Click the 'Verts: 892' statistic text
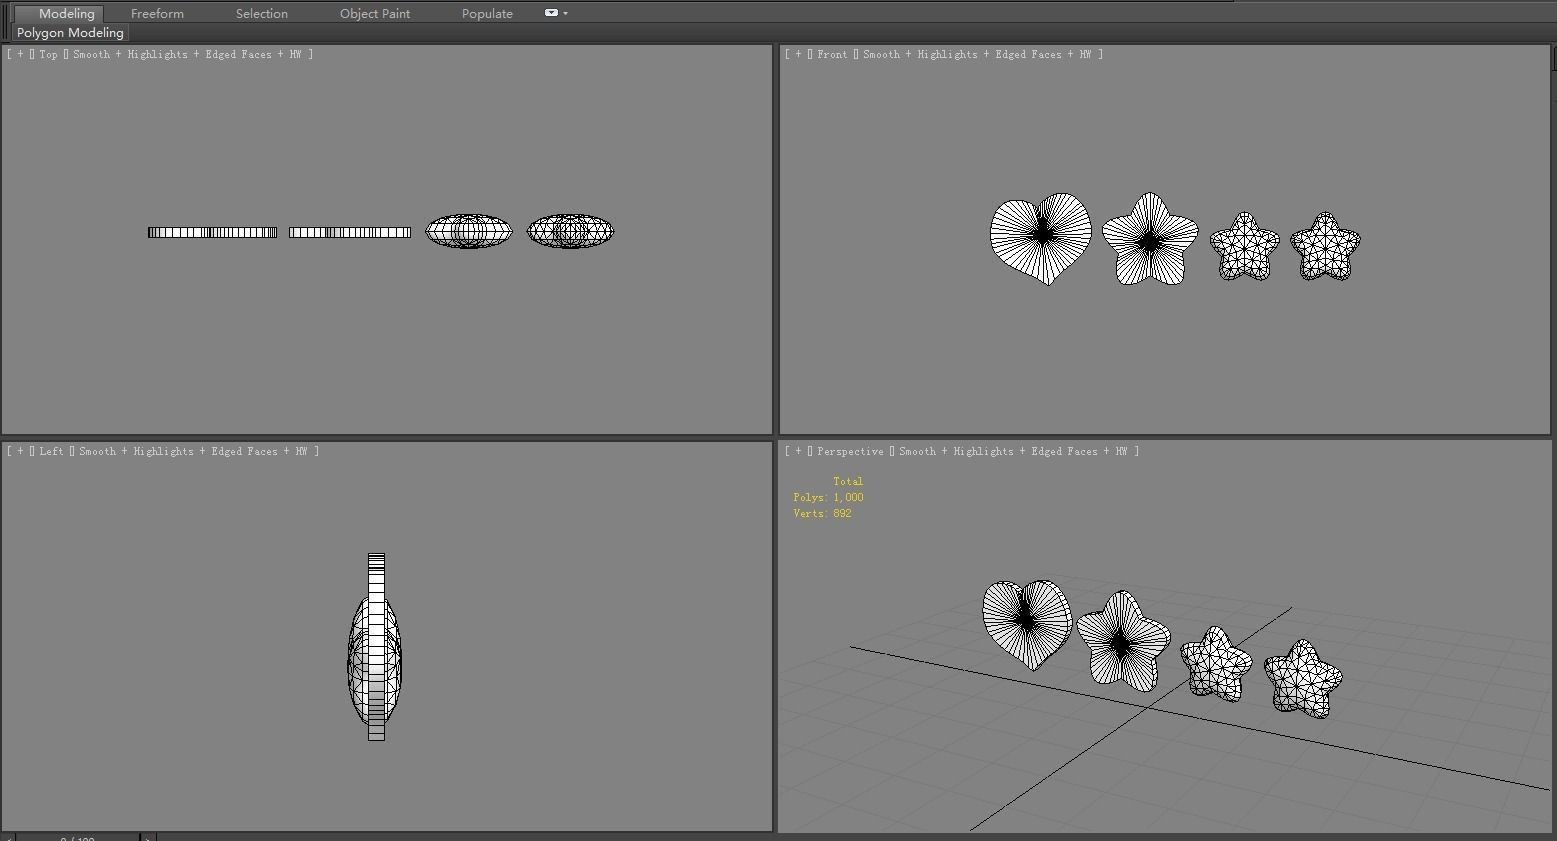Screen dimensions: 1557x841 [822, 513]
